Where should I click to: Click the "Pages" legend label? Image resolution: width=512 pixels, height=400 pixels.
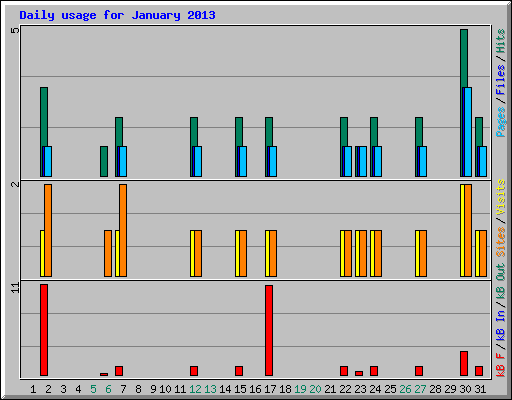[x=501, y=122]
